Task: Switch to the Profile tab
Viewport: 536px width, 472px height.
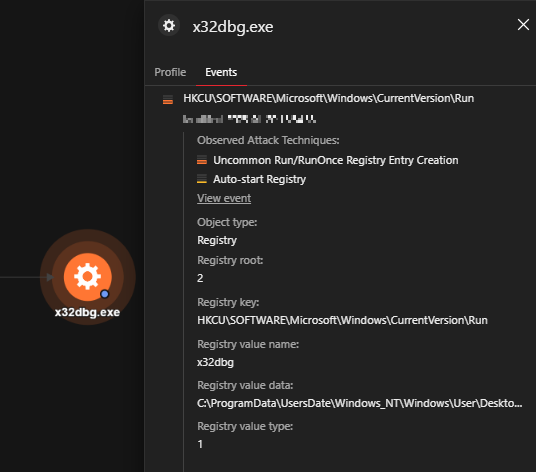Action: tap(170, 72)
